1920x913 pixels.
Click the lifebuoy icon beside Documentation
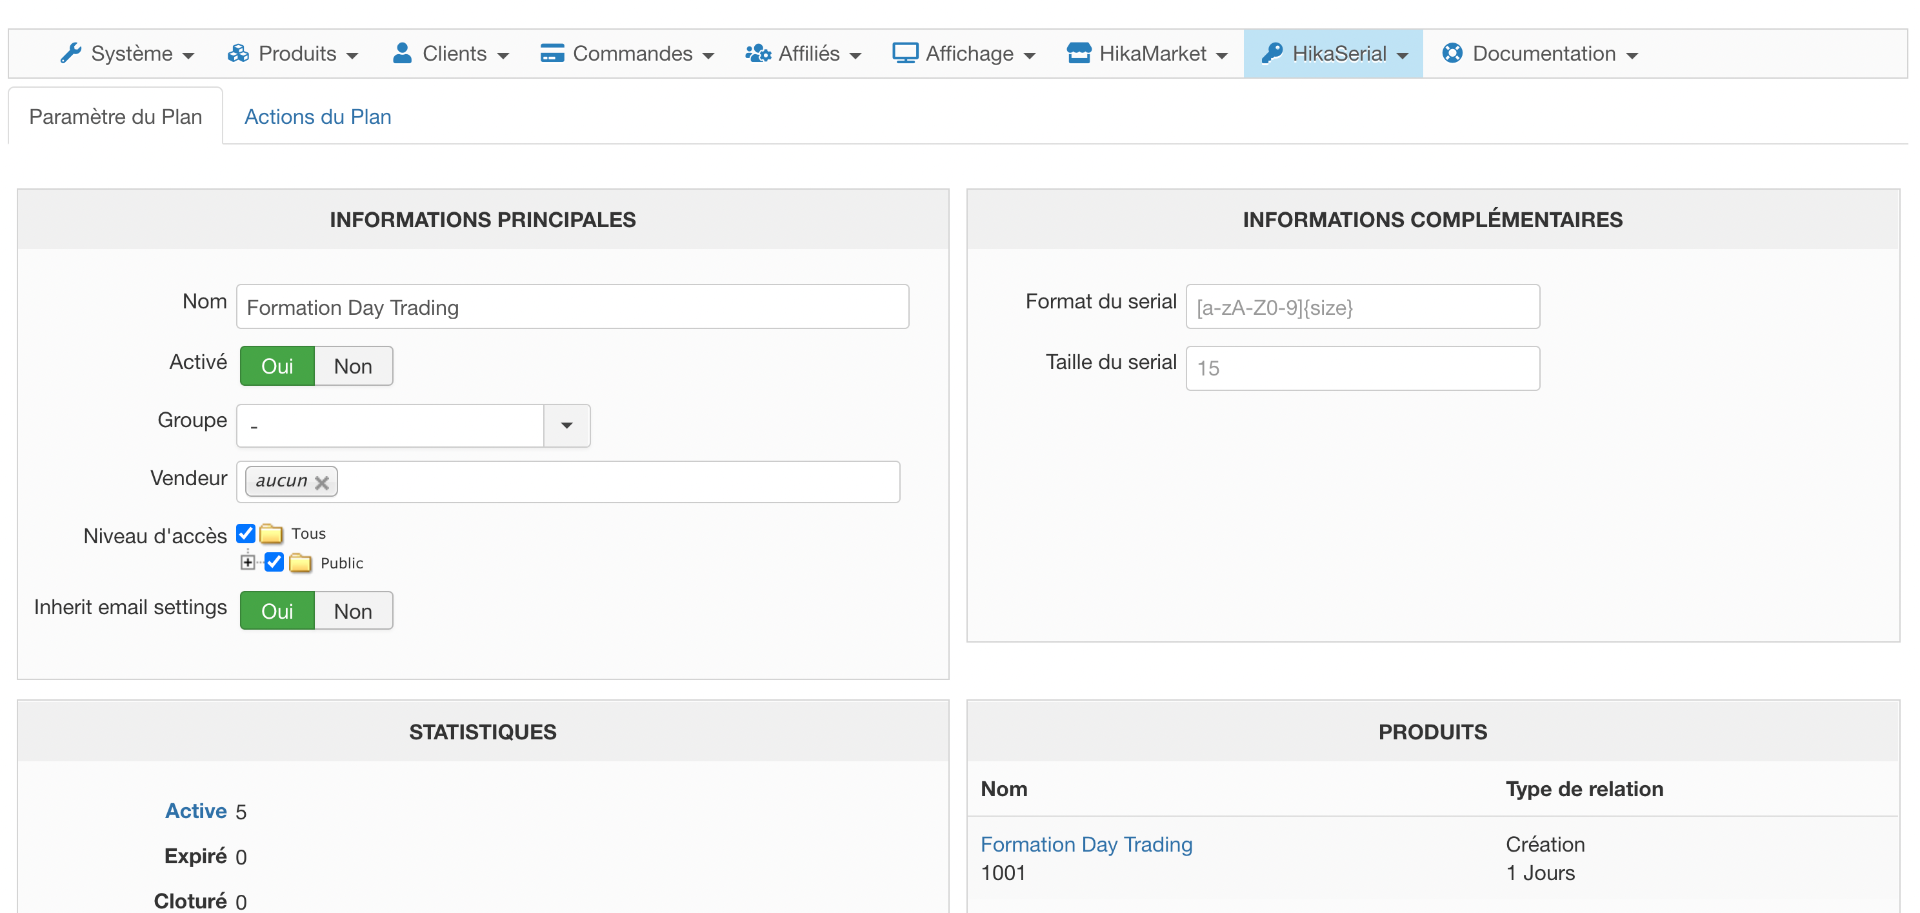click(x=1452, y=54)
